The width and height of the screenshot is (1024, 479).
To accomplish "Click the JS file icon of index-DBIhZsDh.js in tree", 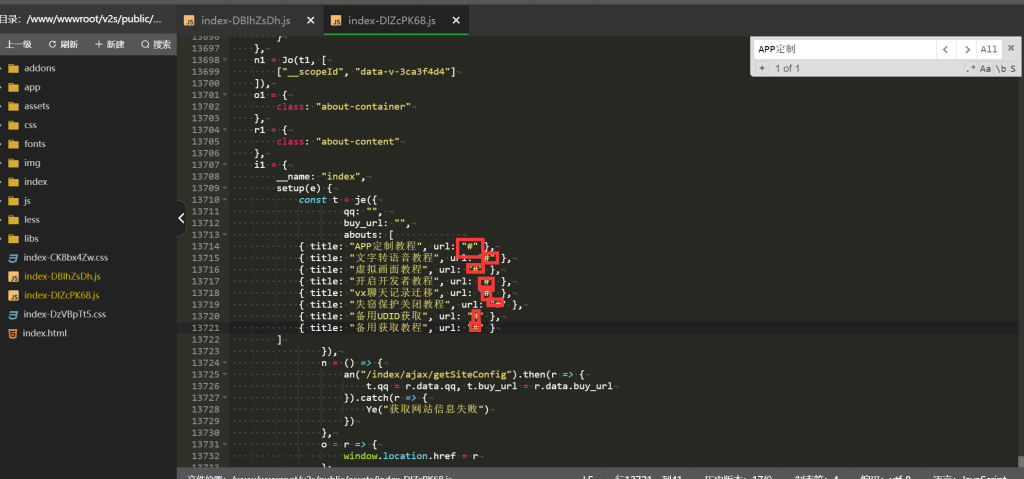I will (x=12, y=276).
